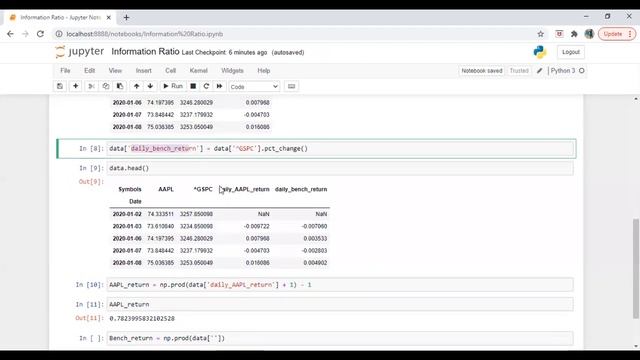
Task: Click the browser Update button
Action: coord(617,34)
